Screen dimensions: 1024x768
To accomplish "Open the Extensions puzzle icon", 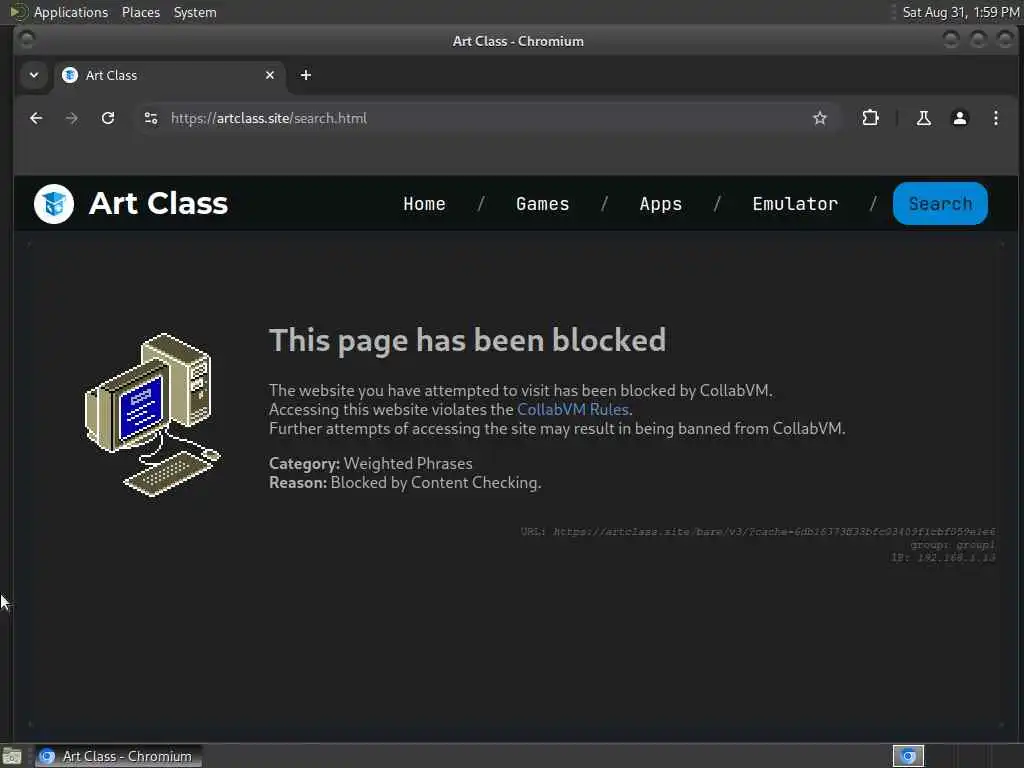I will pyautogui.click(x=870, y=118).
